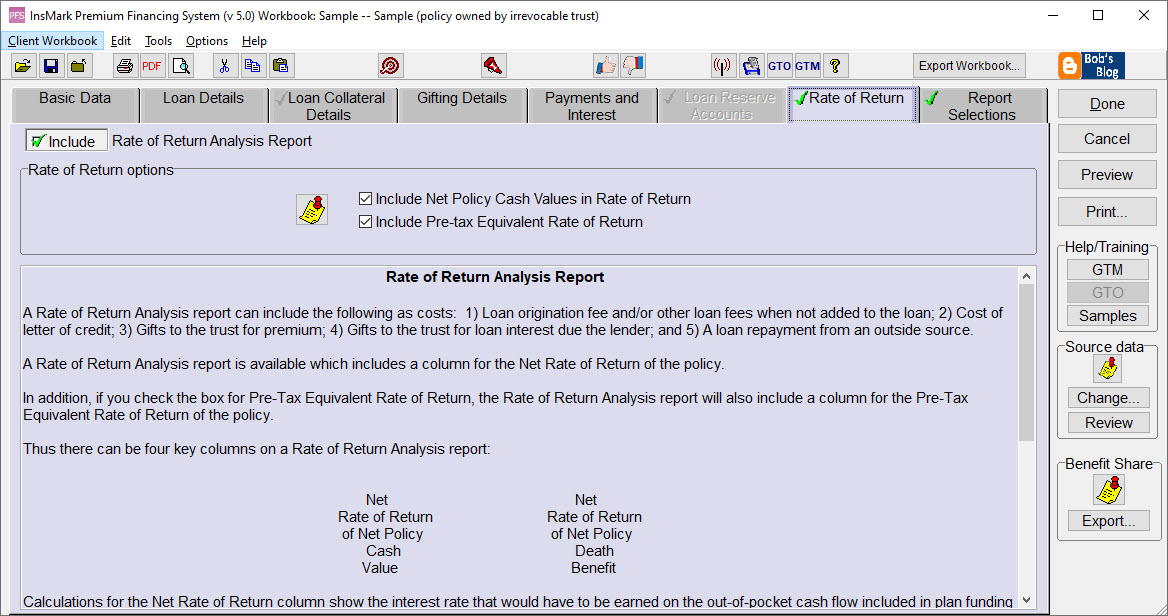Image resolution: width=1168 pixels, height=616 pixels.
Task: Open toolbar help via the question mark icon
Action: point(835,65)
